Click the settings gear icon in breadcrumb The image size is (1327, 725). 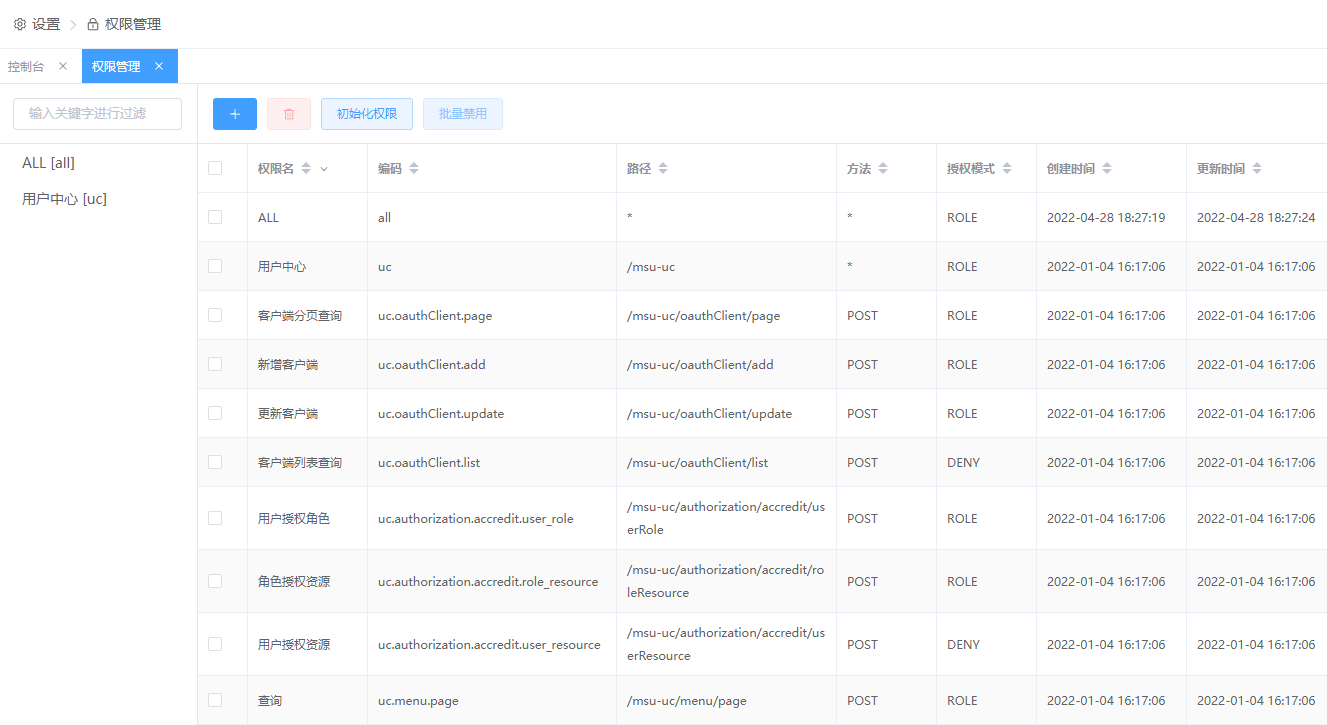click(20, 24)
